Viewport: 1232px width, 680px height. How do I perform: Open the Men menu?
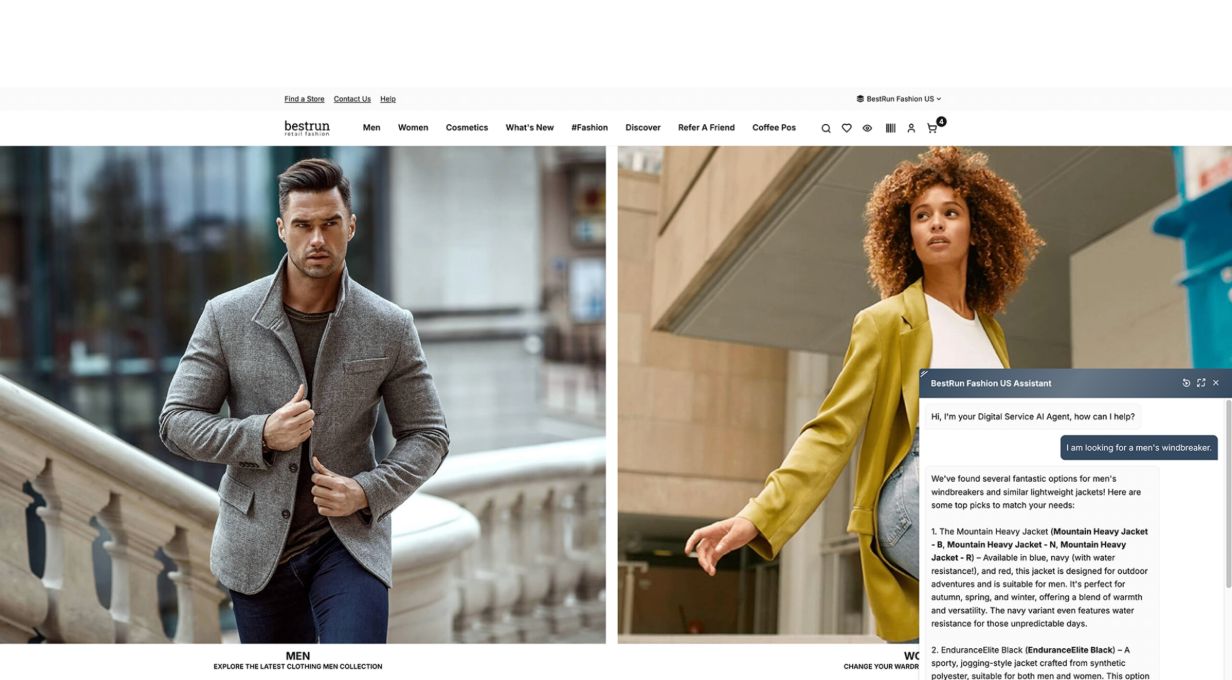(371, 128)
